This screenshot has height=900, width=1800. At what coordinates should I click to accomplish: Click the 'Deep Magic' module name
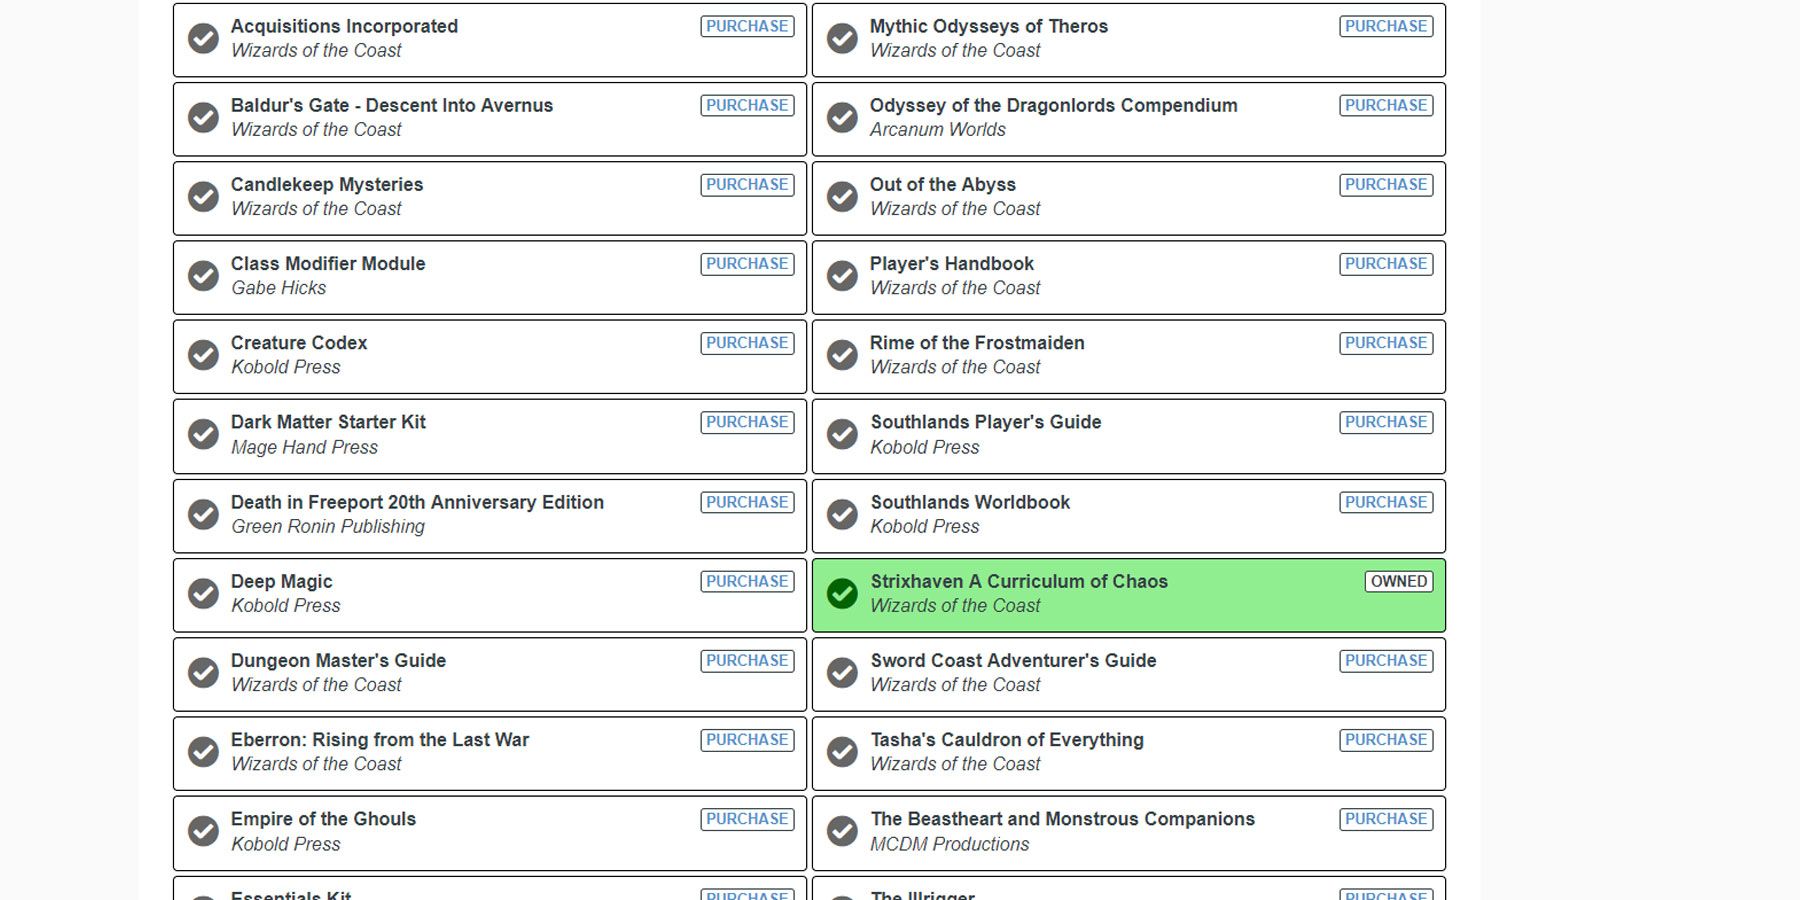point(282,582)
